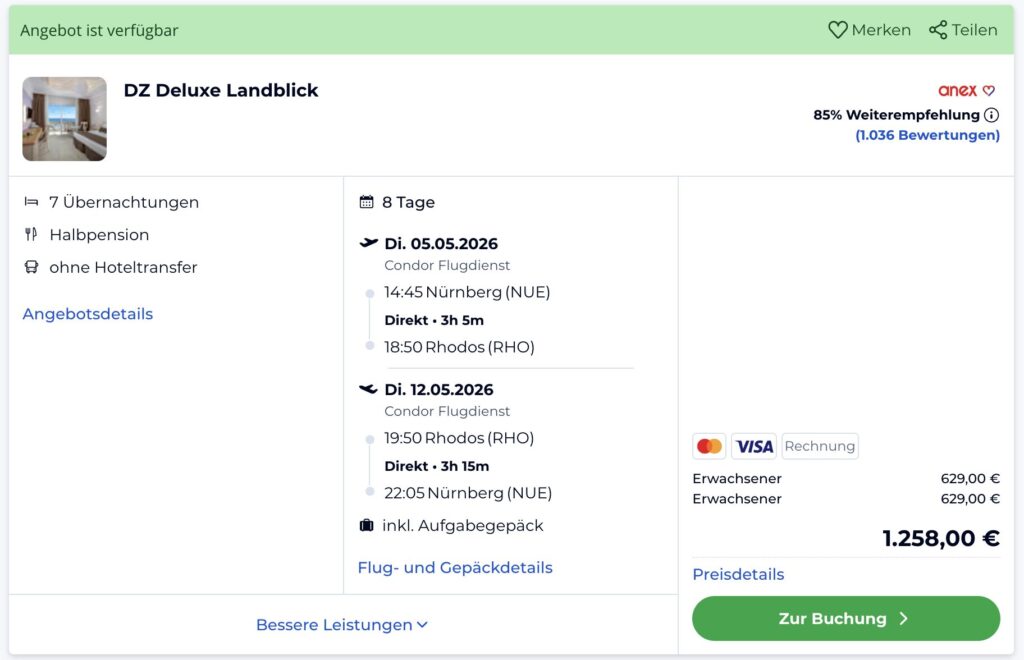The width and height of the screenshot is (1024, 660).
Task: Click the share icon beside Teilen
Action: click(x=937, y=30)
